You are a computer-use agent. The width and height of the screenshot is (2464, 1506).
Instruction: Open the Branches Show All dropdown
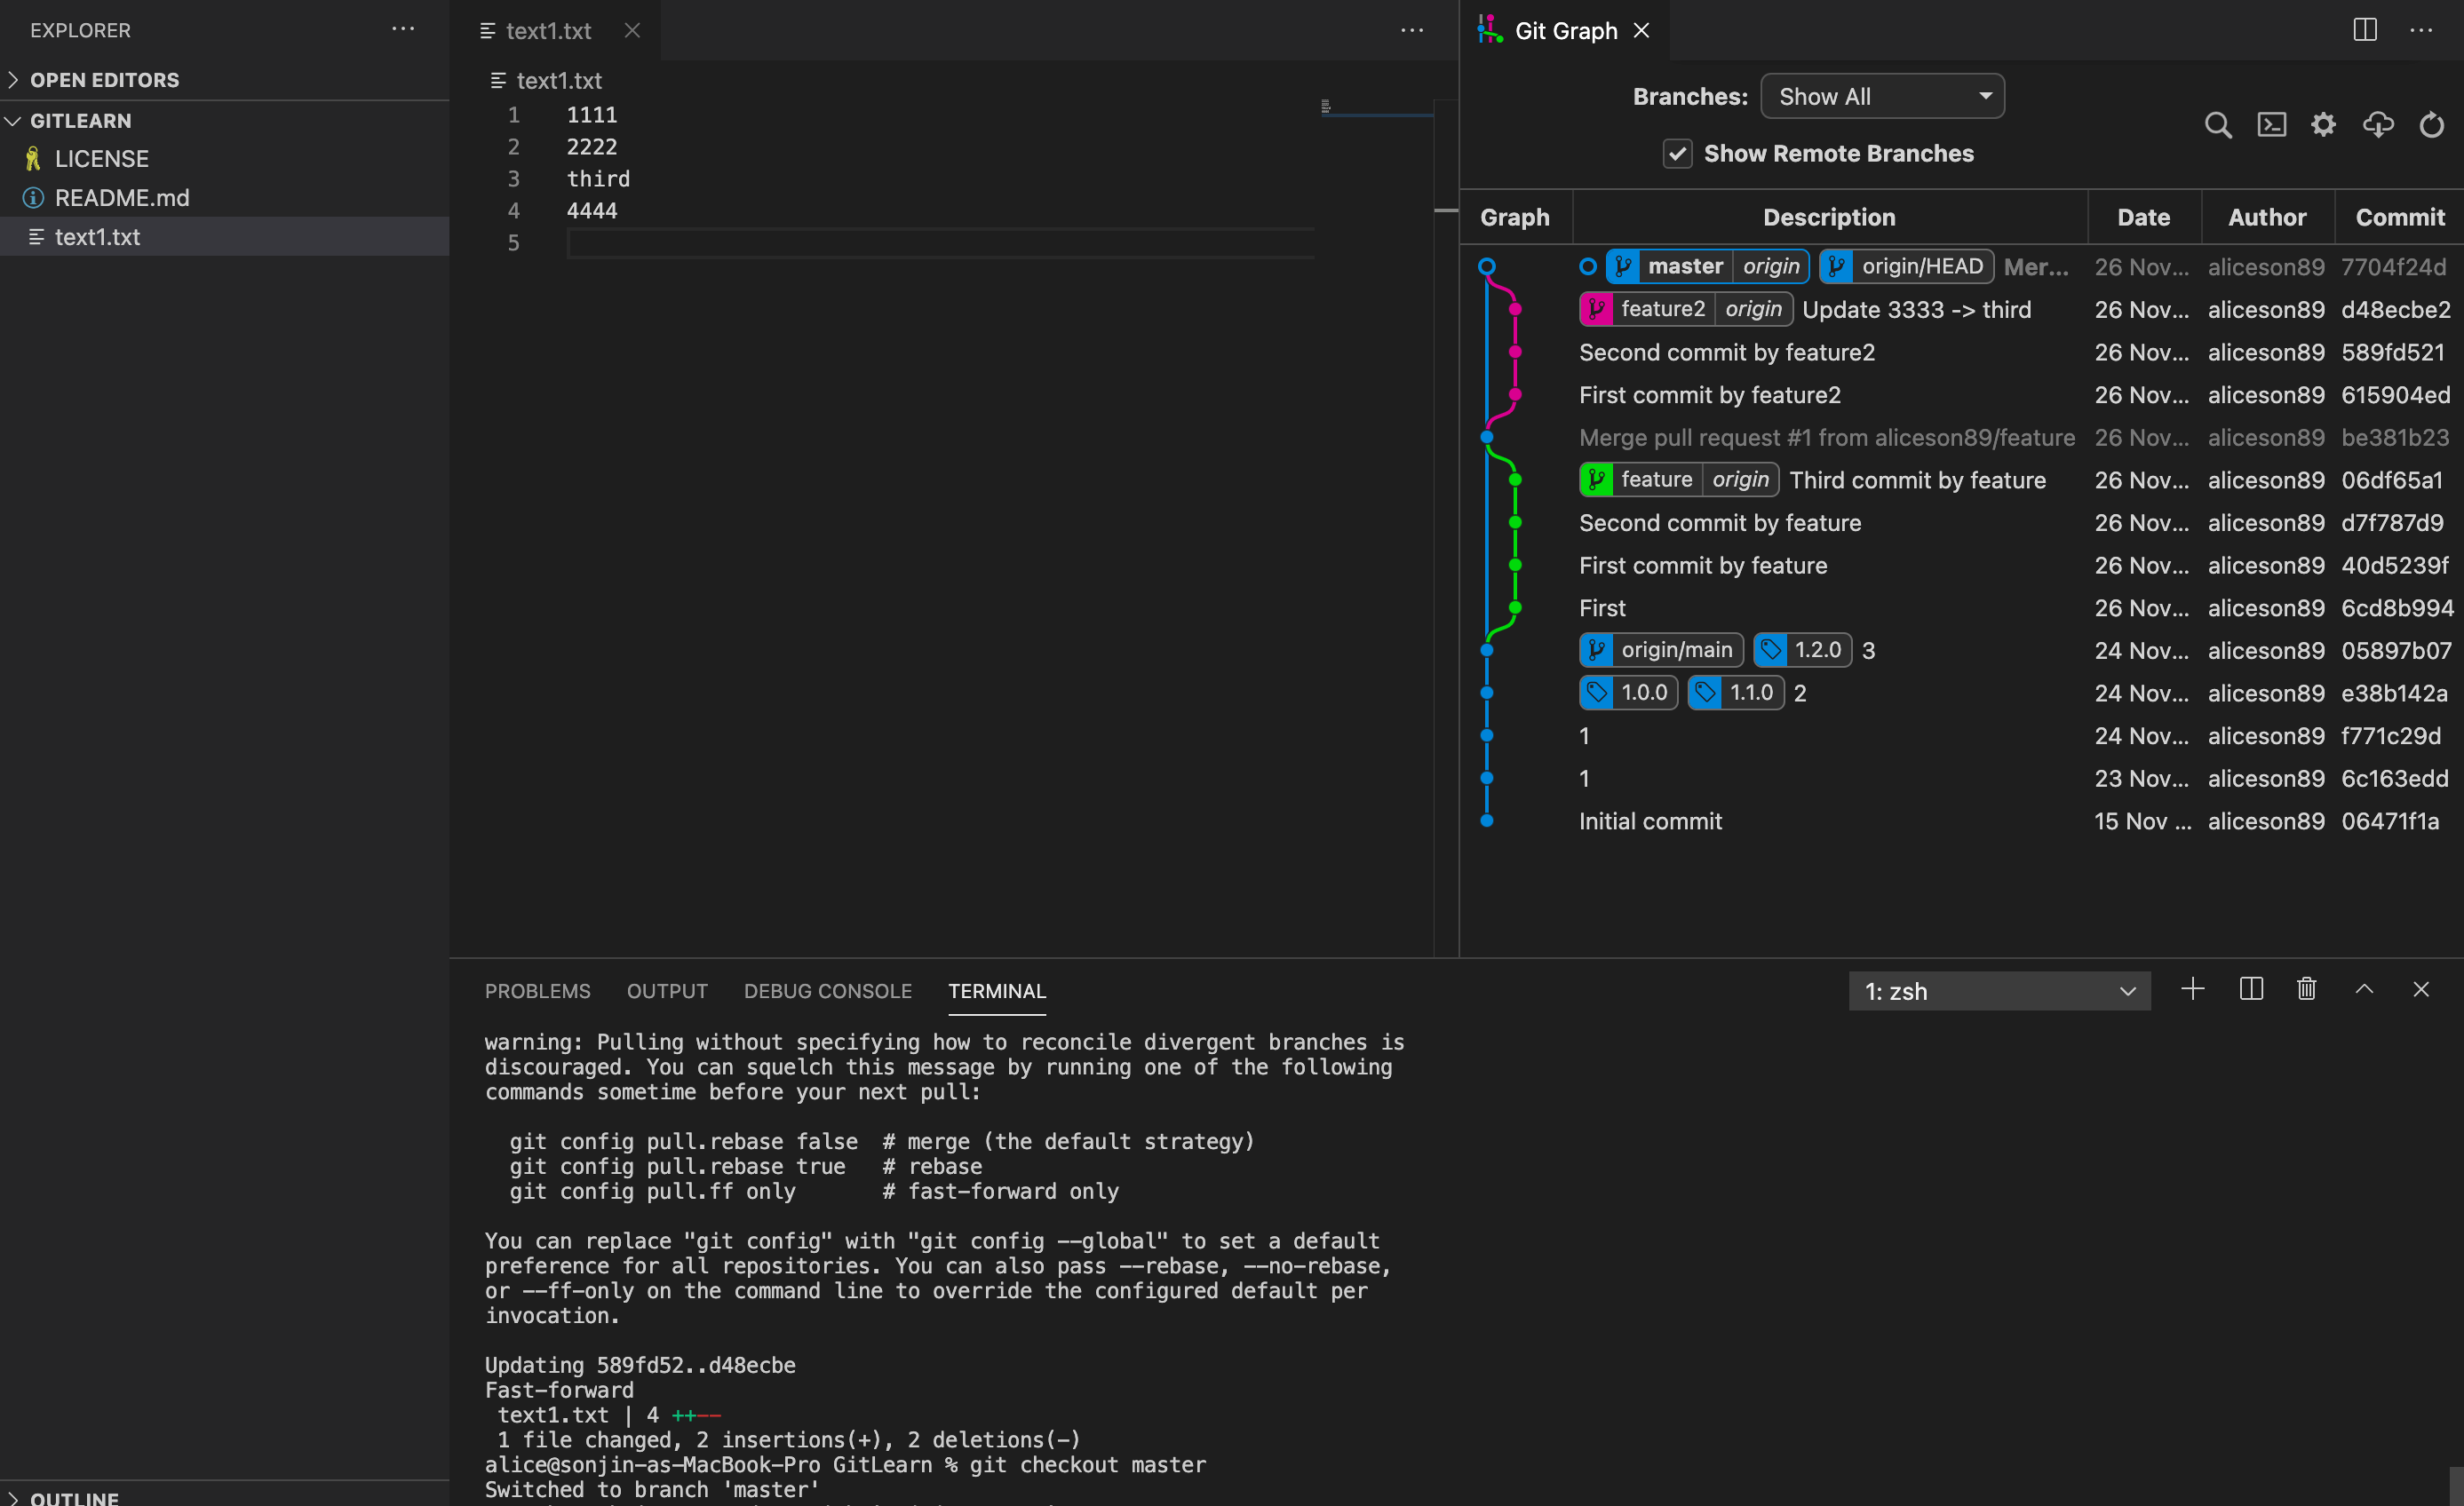[x=1881, y=97]
